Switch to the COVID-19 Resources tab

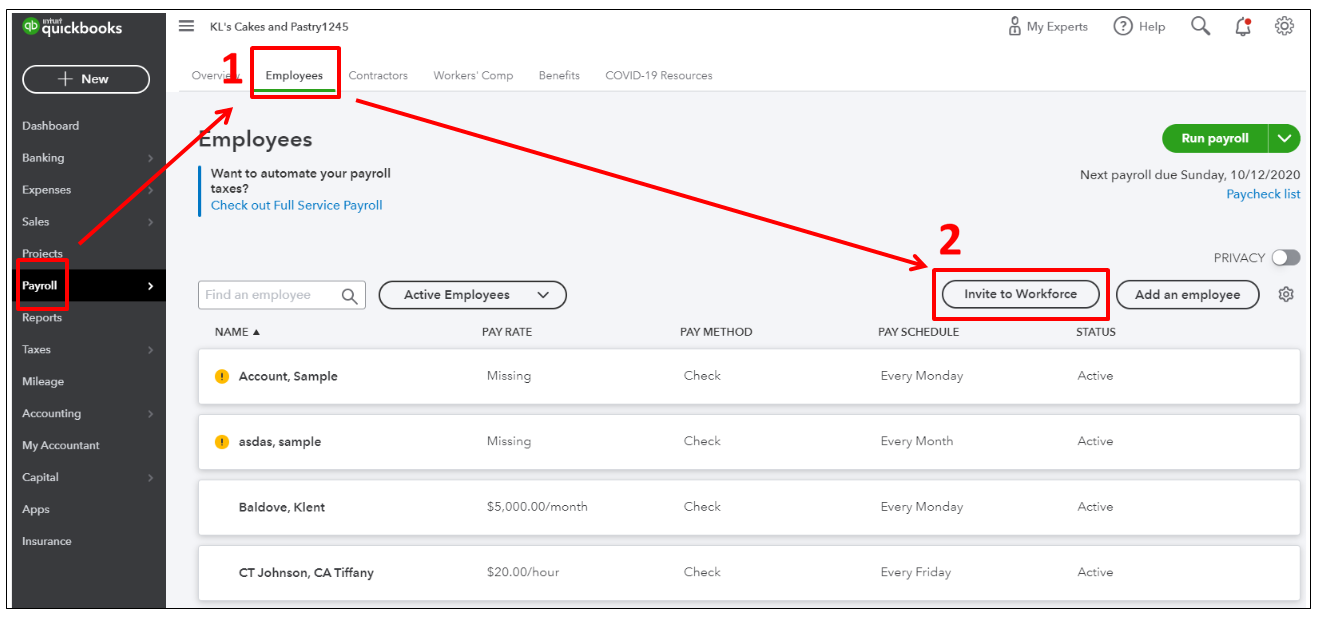tap(659, 76)
